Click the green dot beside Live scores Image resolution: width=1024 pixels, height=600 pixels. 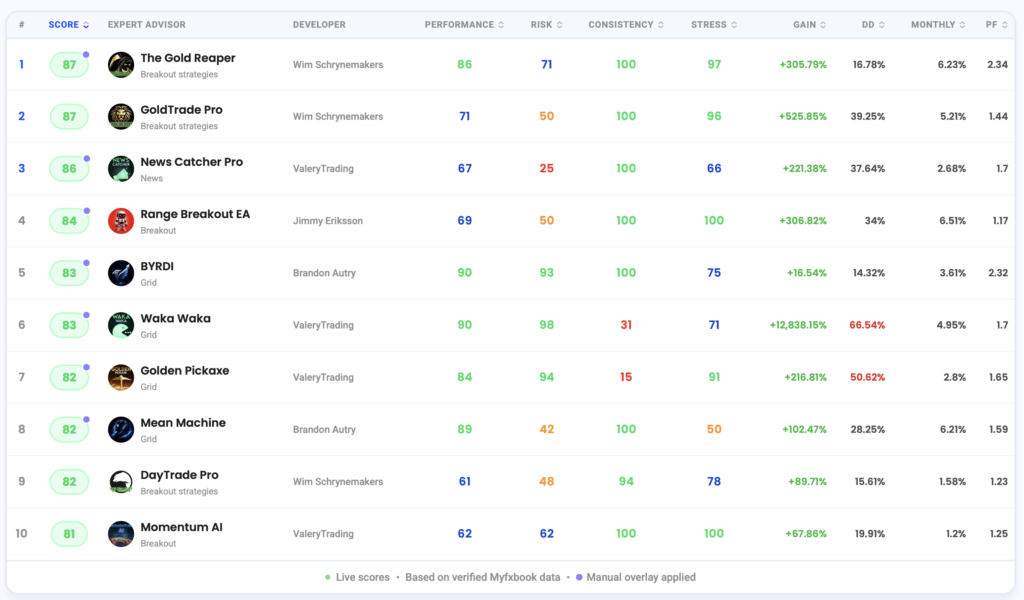coord(328,577)
